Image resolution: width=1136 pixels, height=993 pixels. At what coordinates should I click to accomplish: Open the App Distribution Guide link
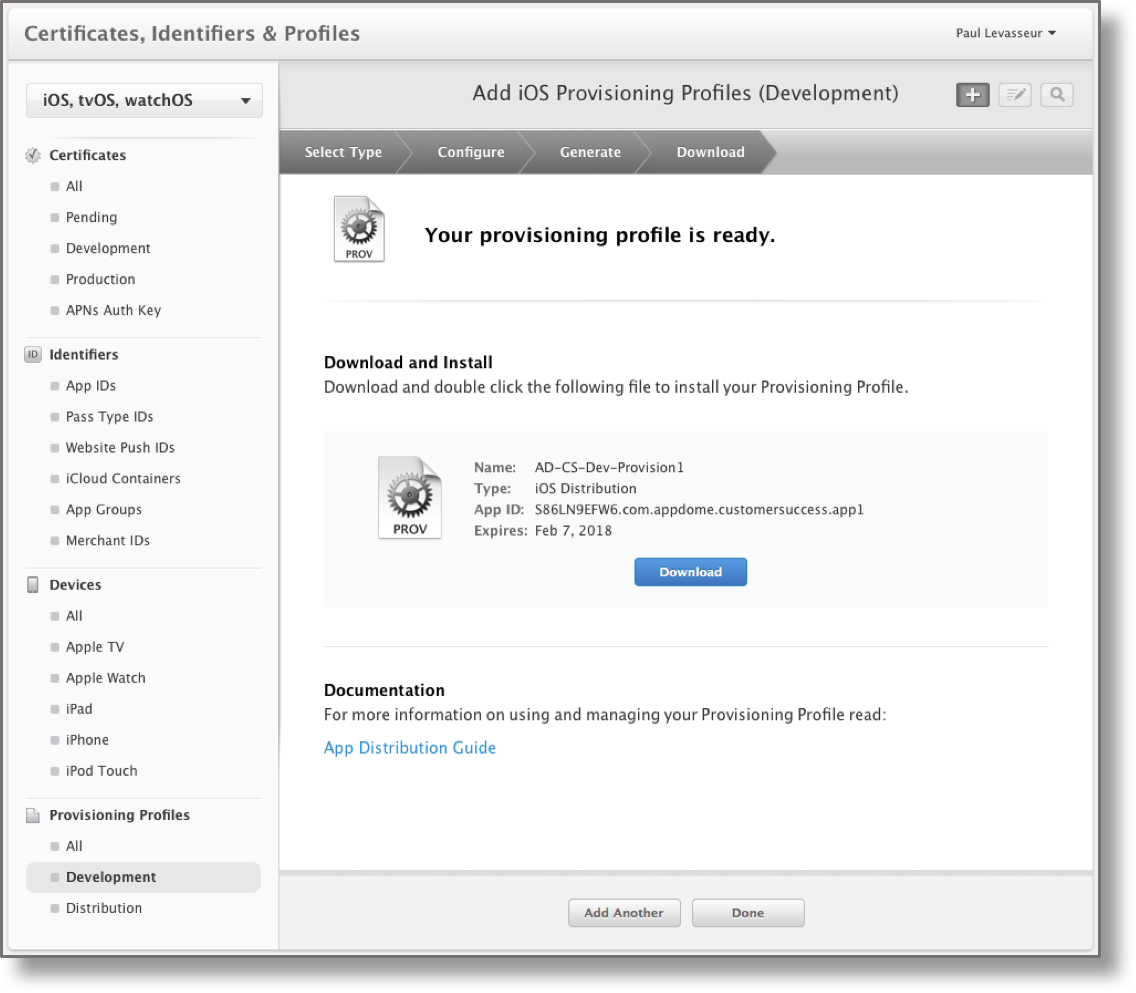(x=410, y=748)
